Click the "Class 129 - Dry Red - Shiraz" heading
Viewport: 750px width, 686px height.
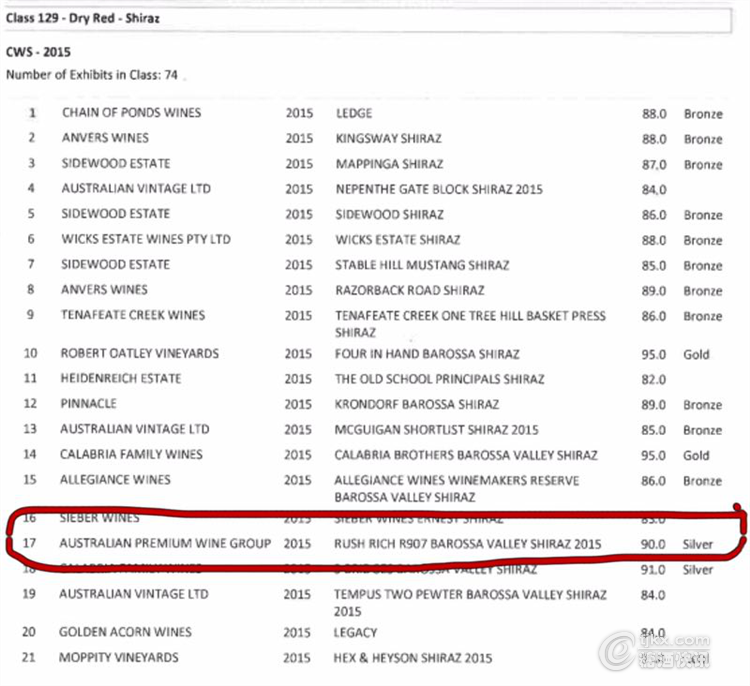click(83, 19)
